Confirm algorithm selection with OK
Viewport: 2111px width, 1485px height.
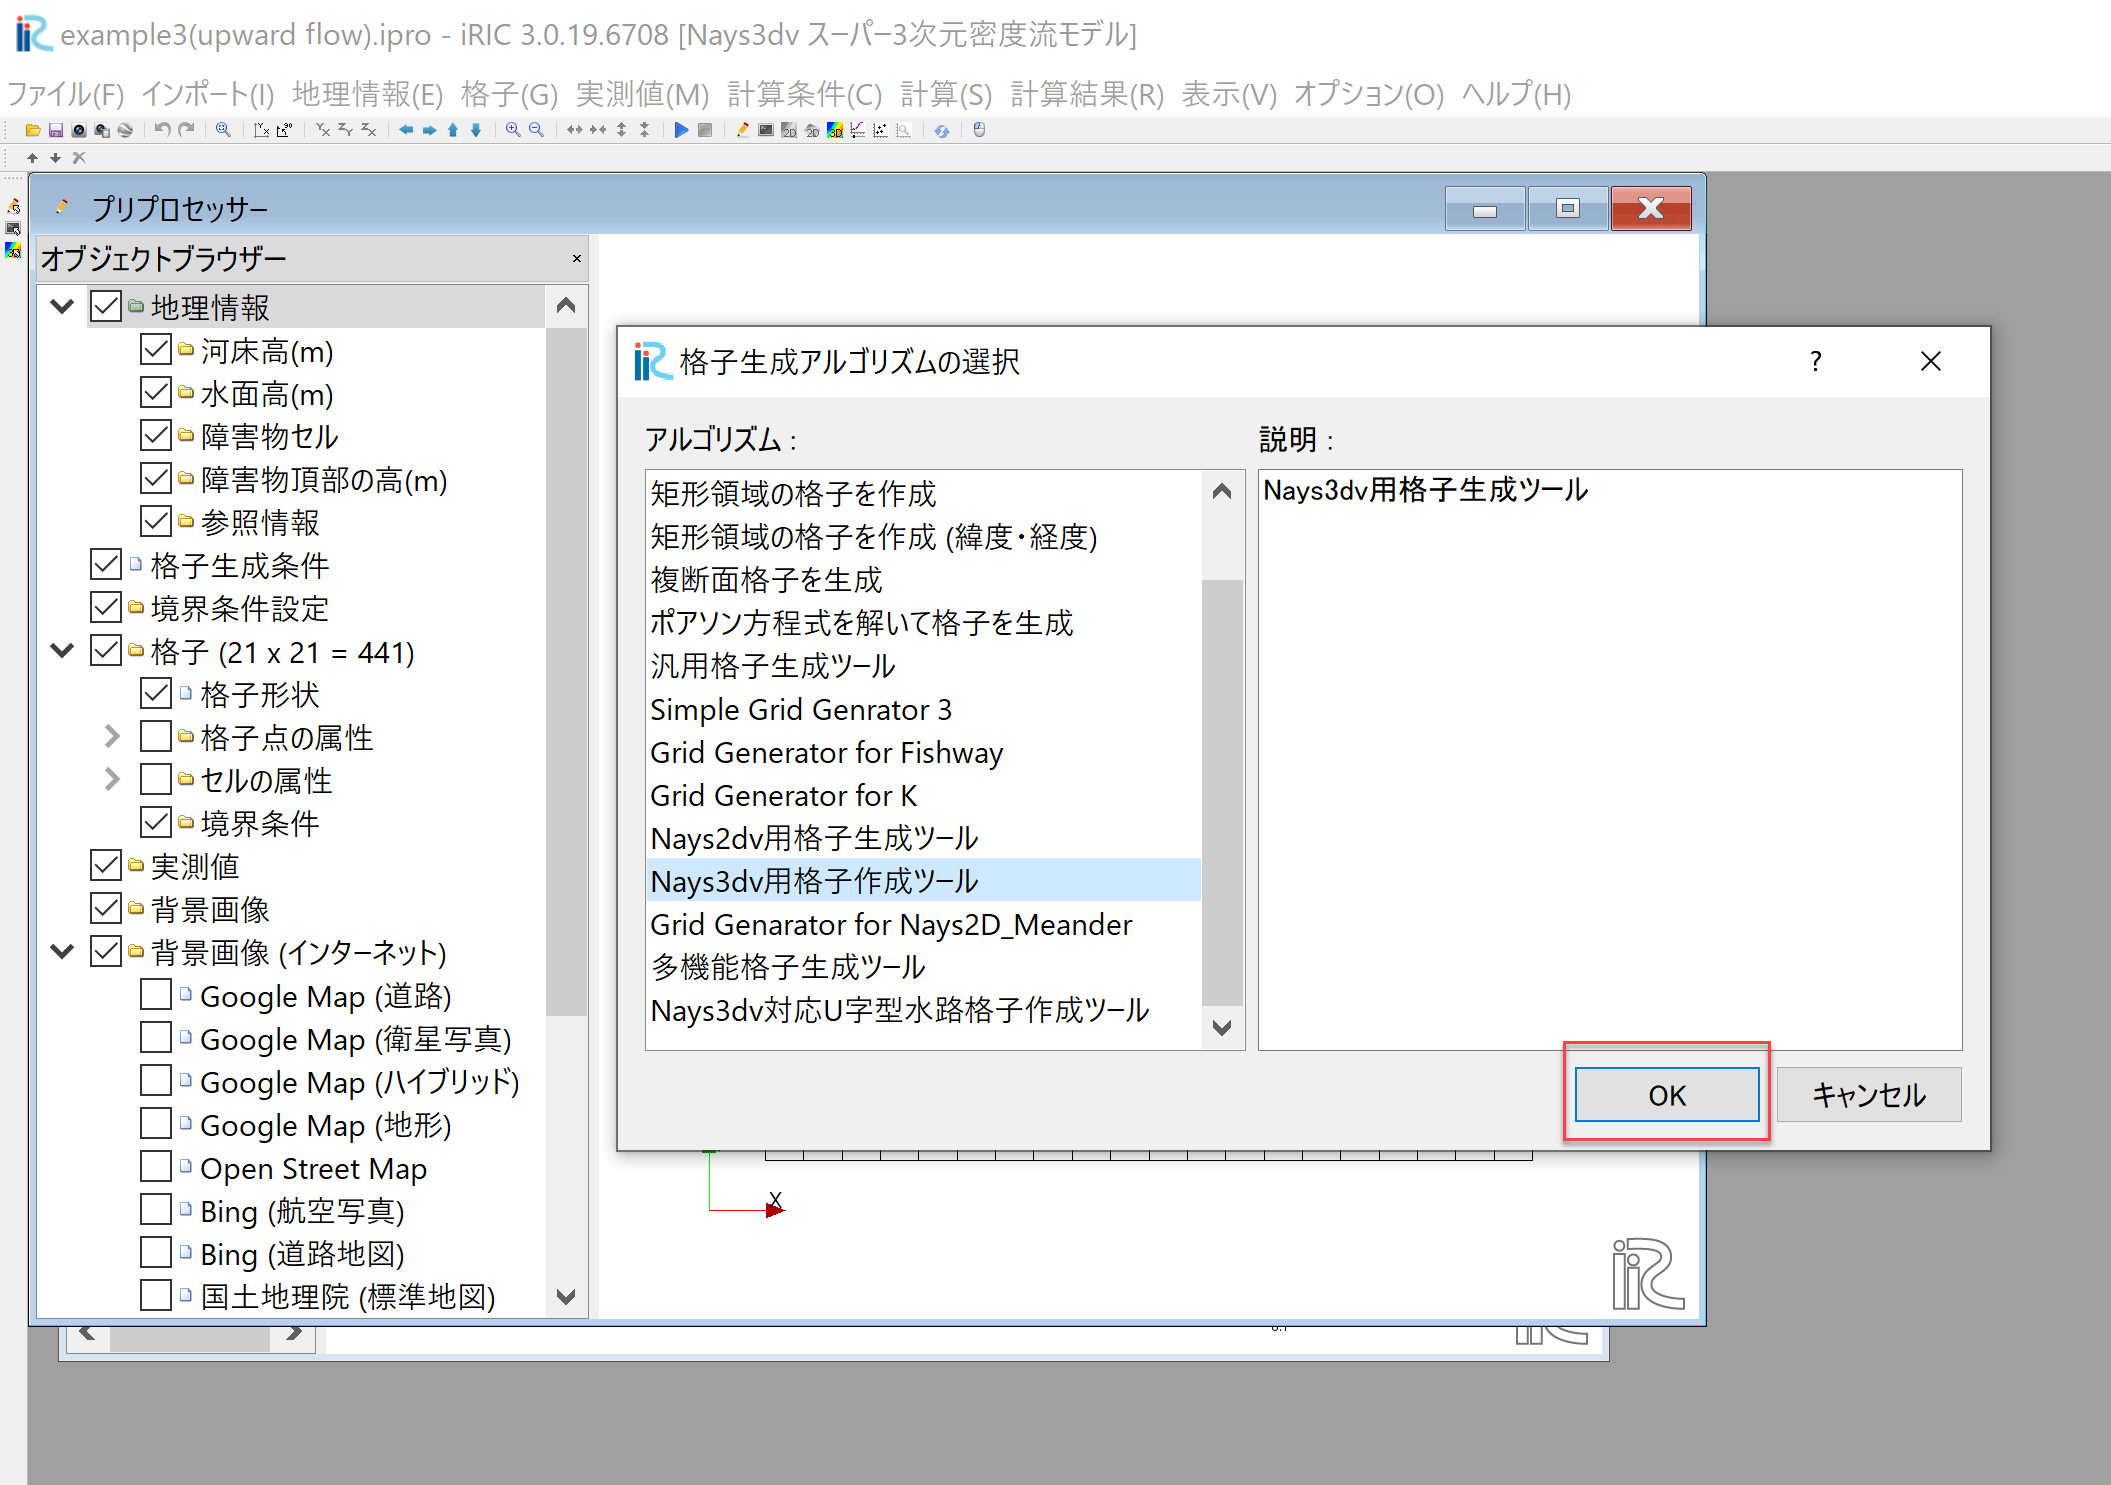pos(1667,1095)
